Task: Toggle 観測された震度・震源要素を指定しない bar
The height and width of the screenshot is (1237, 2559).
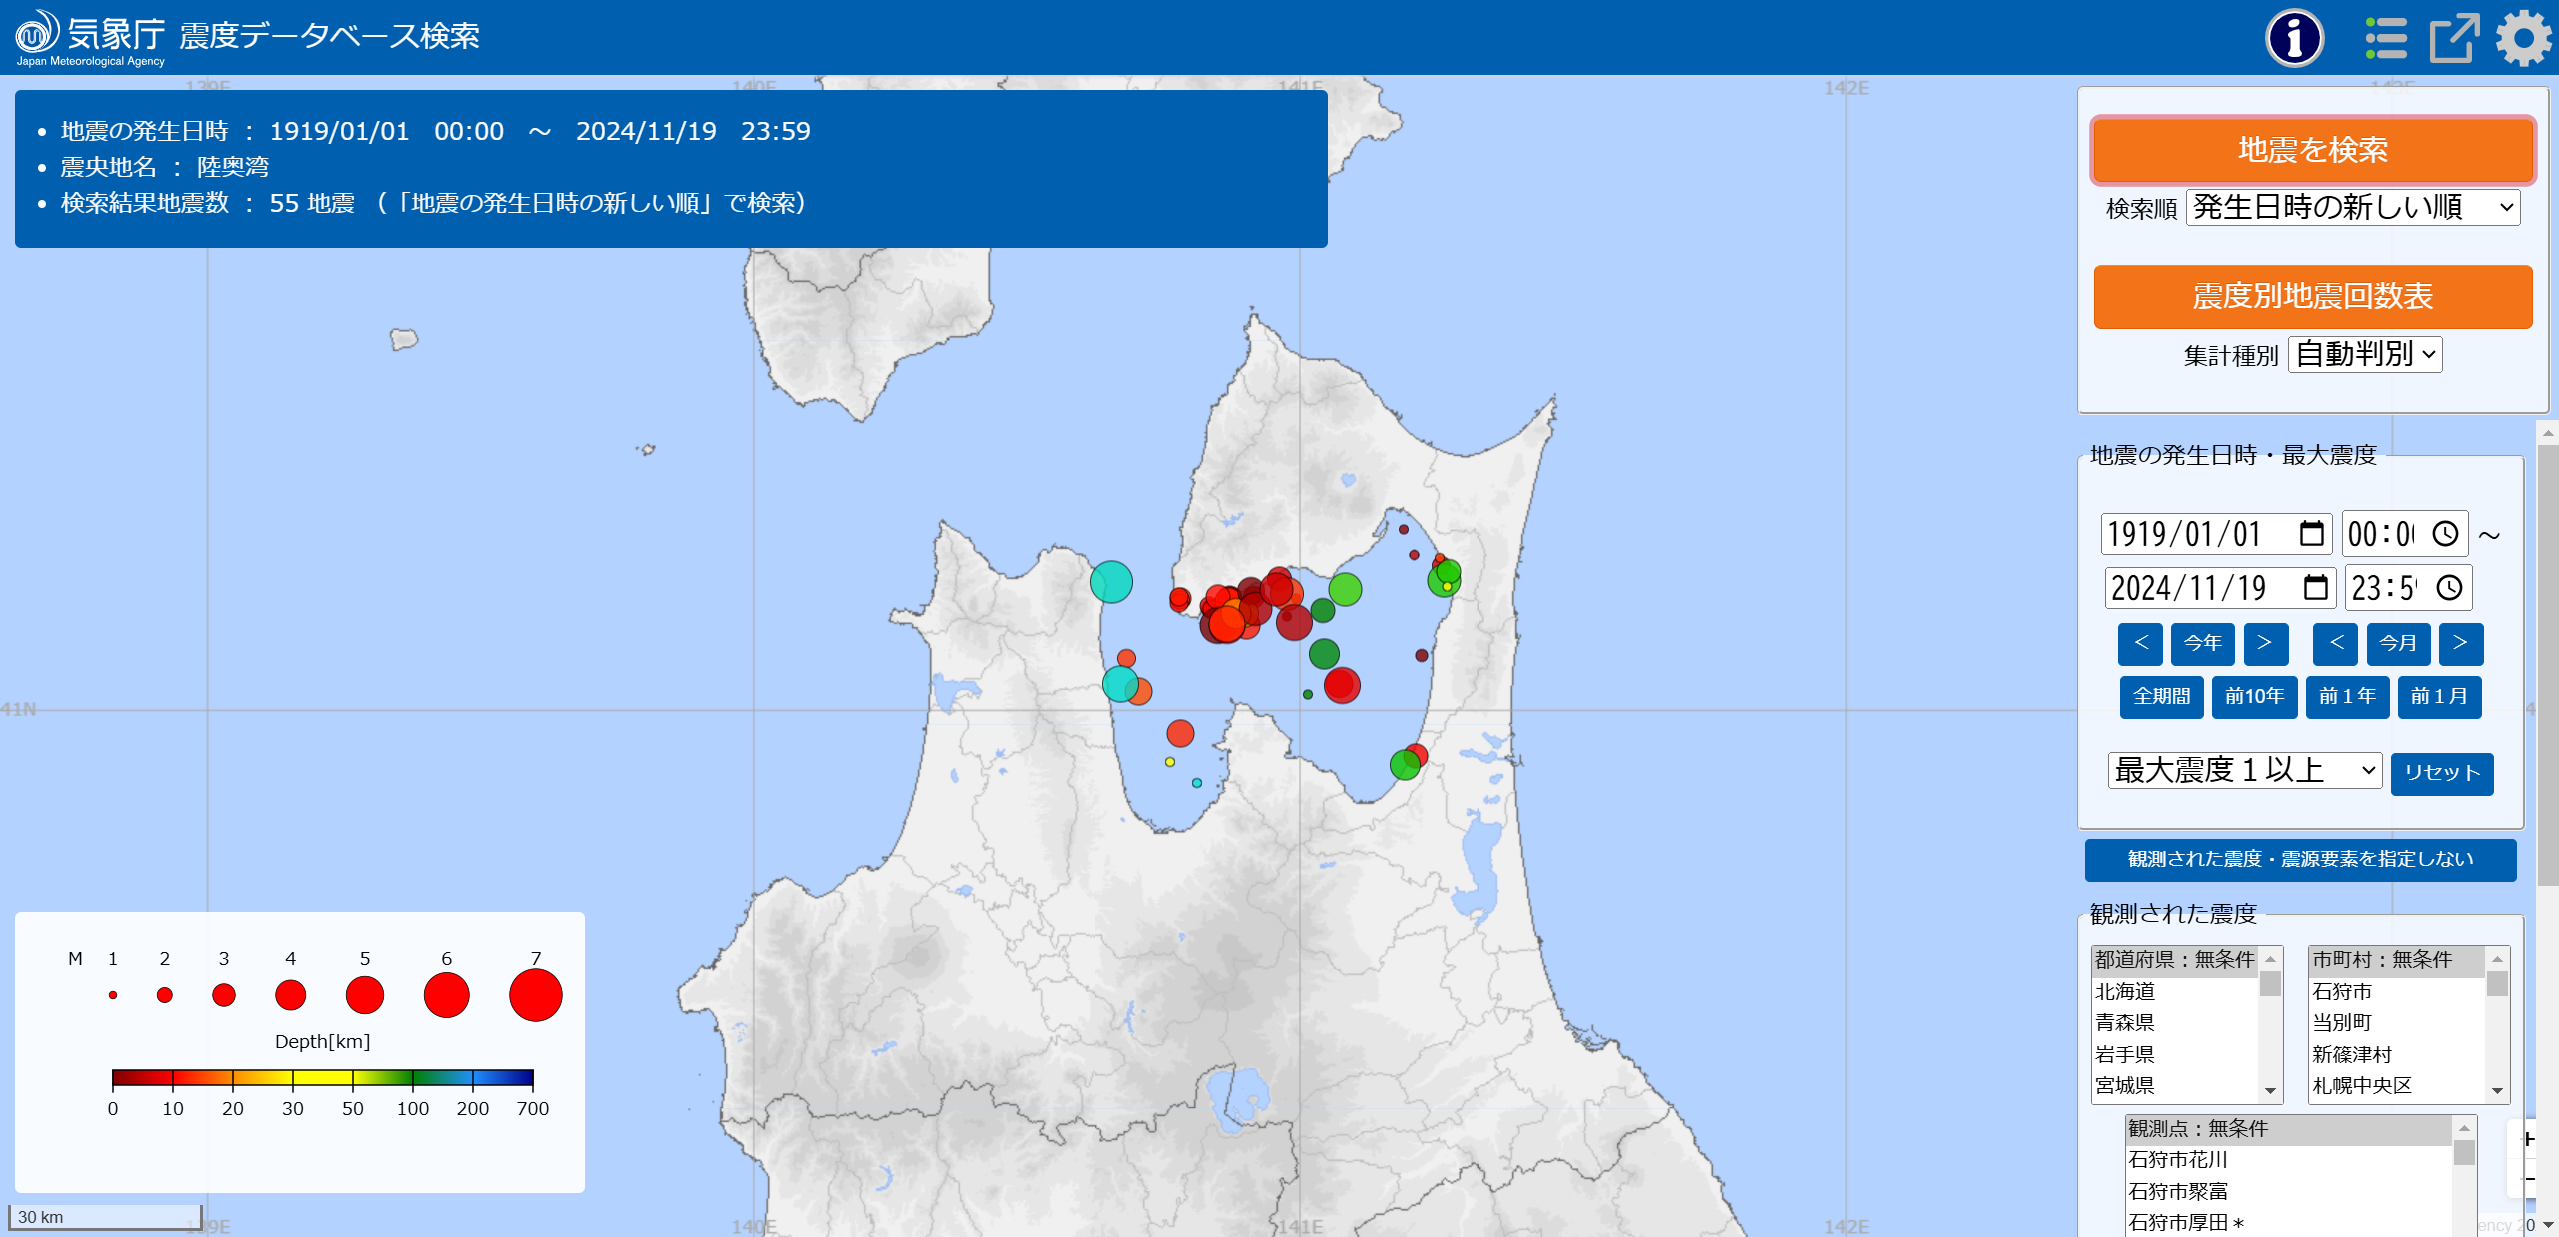Action: point(2299,859)
